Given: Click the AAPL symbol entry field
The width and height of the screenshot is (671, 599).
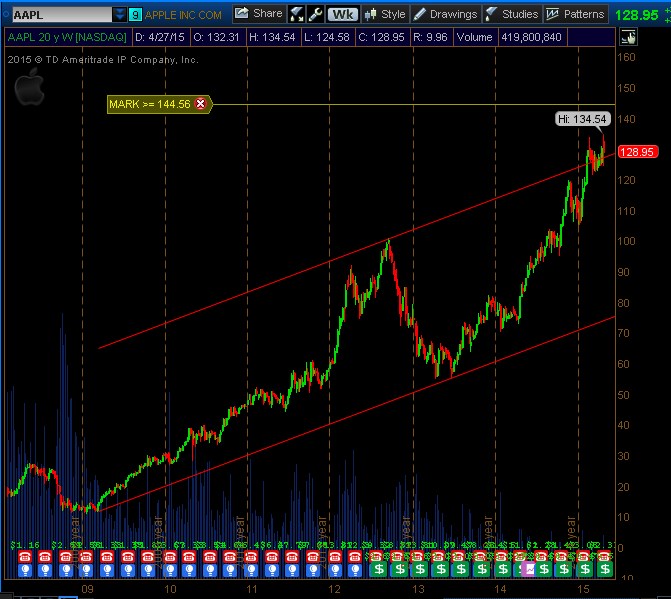Looking at the screenshot, I should (62, 15).
